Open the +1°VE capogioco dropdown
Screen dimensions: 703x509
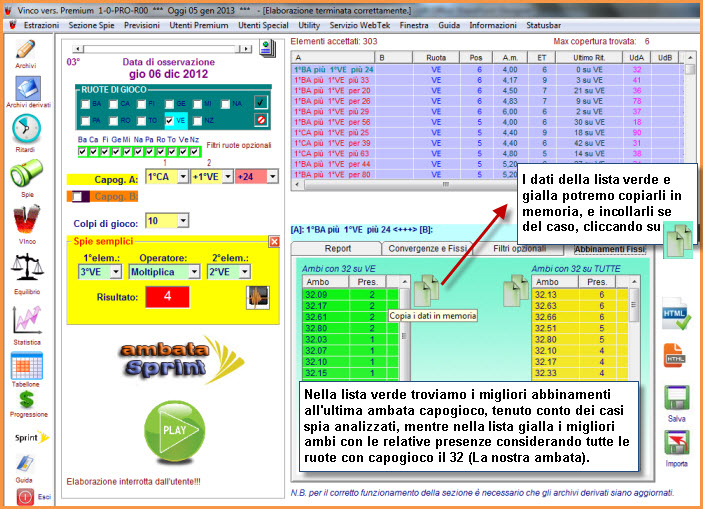[x=228, y=177]
